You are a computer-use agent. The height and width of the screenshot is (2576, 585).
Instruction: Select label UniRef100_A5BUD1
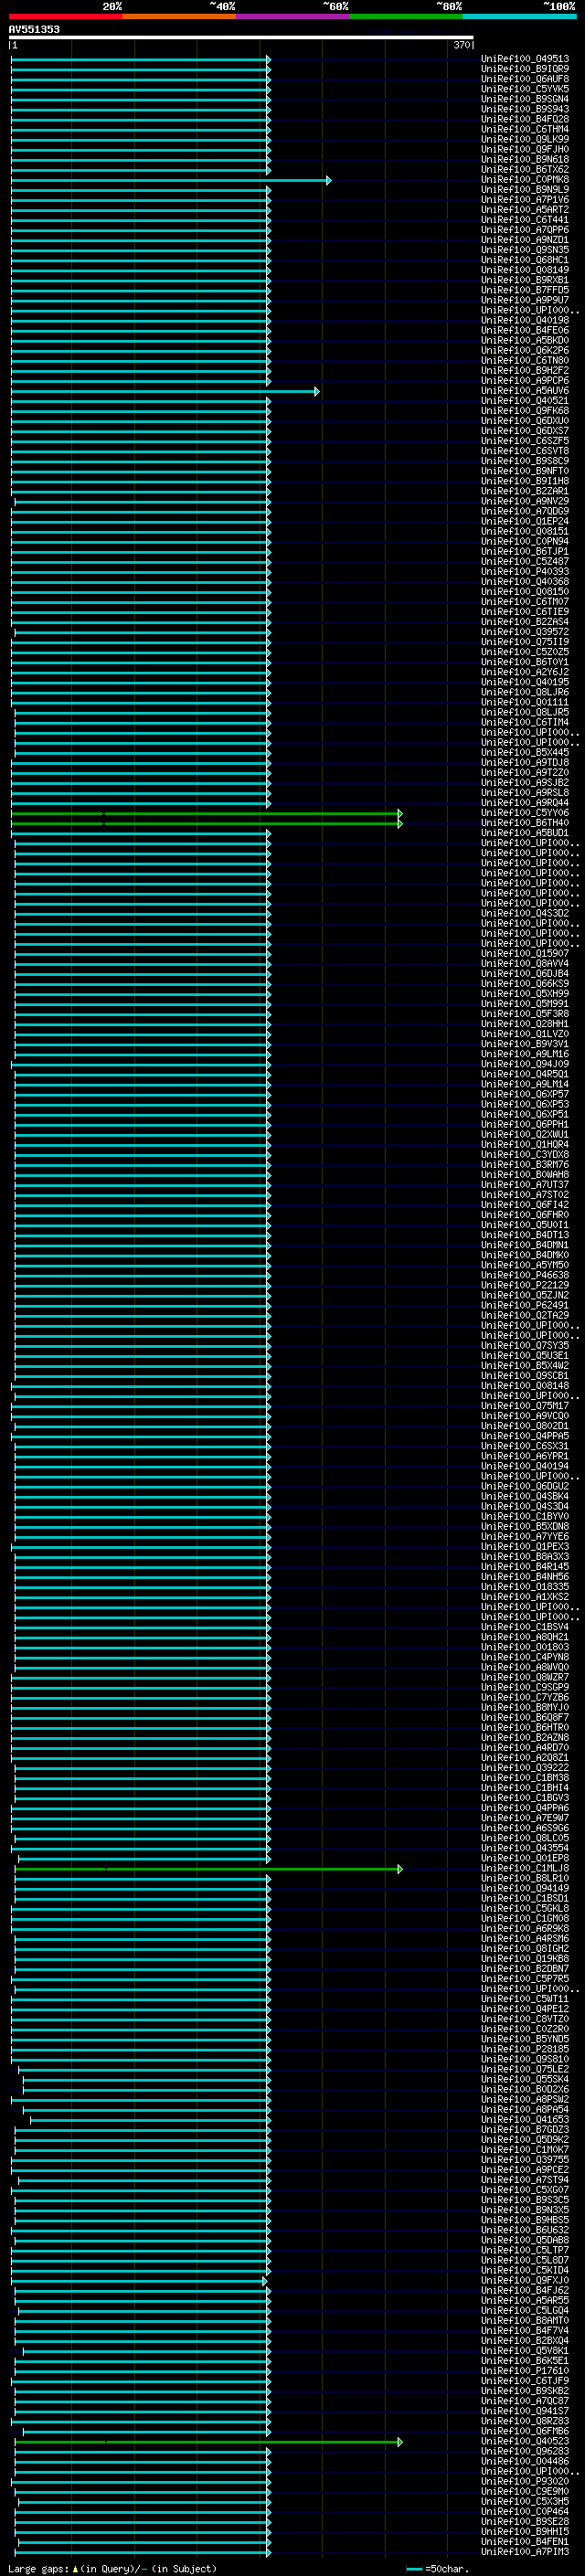(x=525, y=833)
